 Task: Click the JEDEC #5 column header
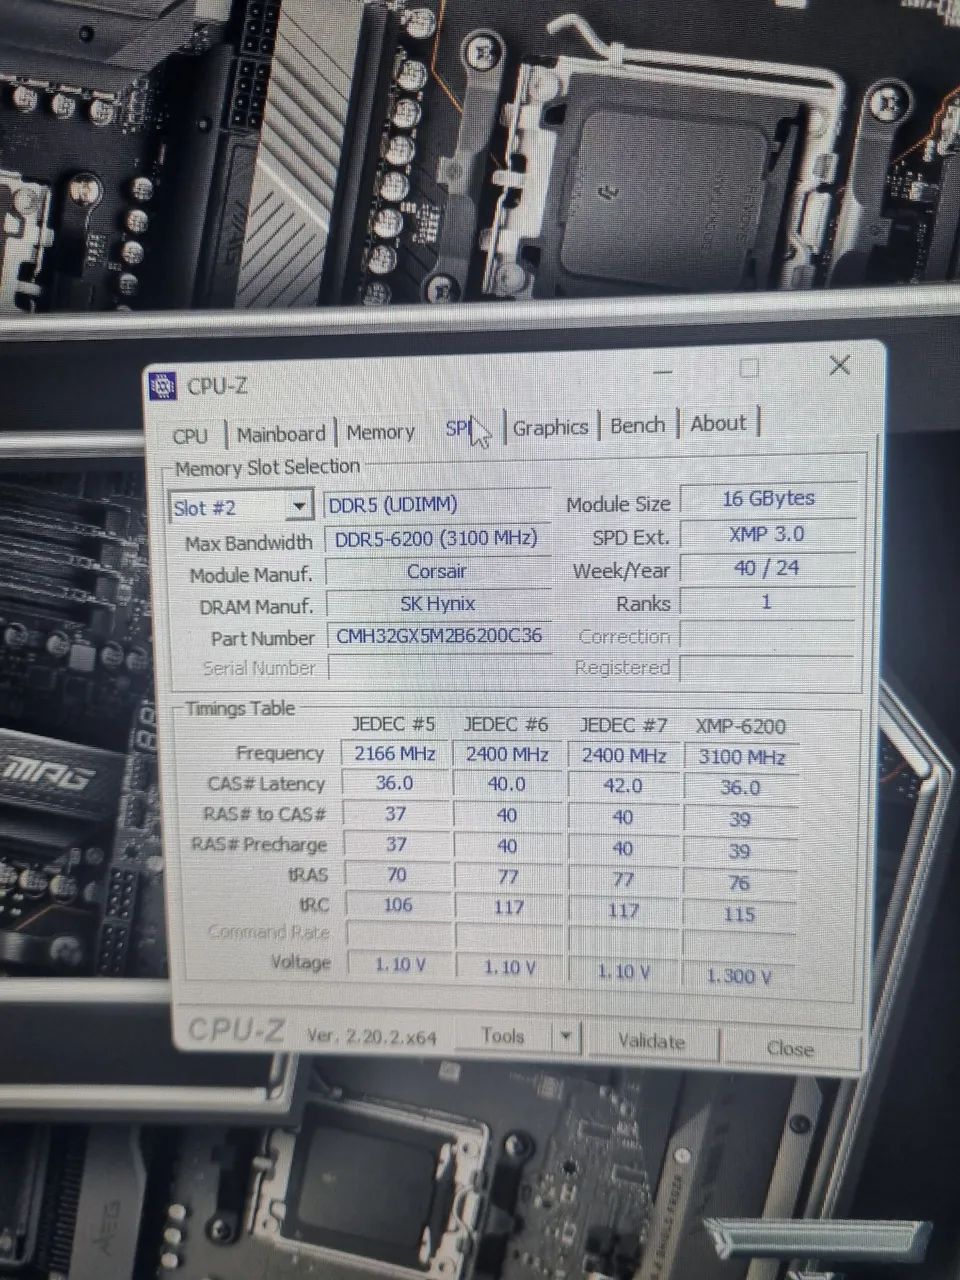(393, 724)
